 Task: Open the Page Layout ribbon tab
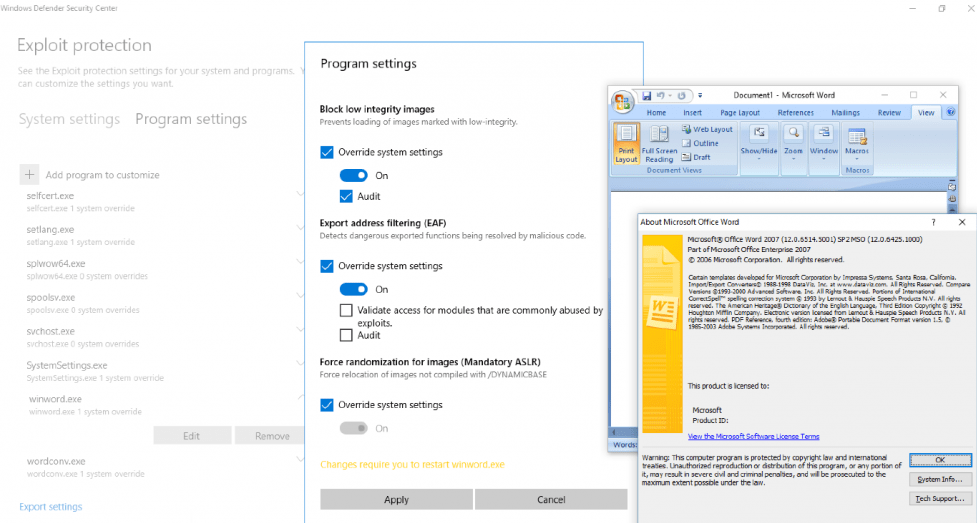[740, 113]
